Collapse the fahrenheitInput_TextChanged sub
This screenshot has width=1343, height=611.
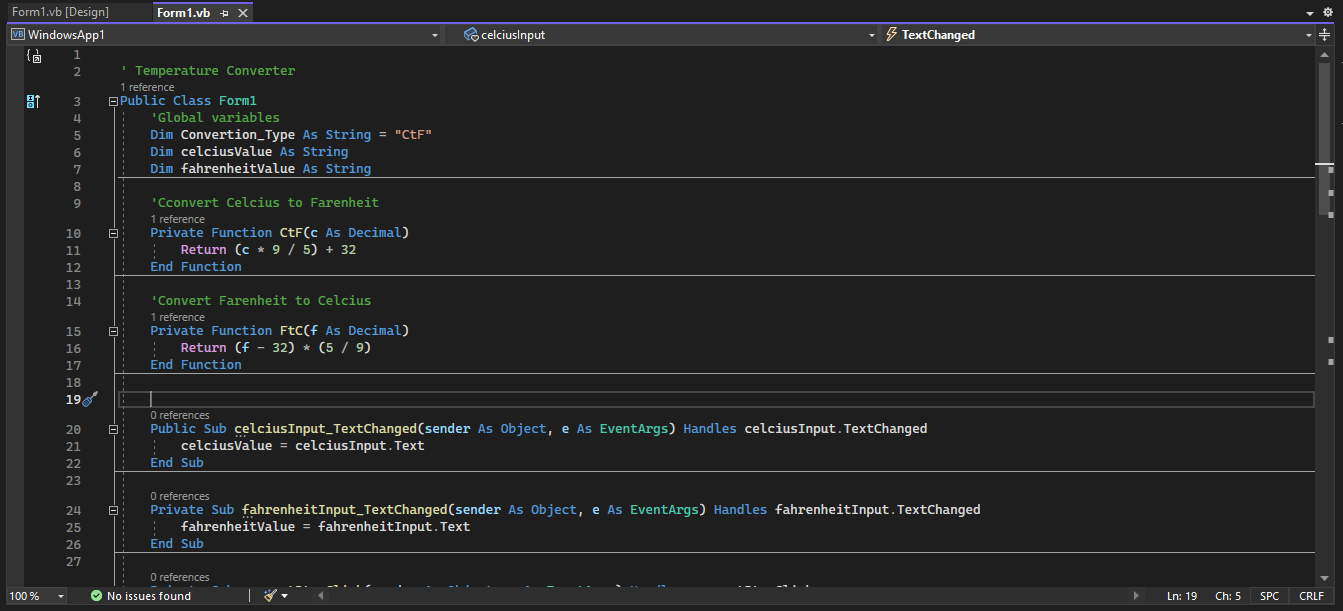point(113,510)
